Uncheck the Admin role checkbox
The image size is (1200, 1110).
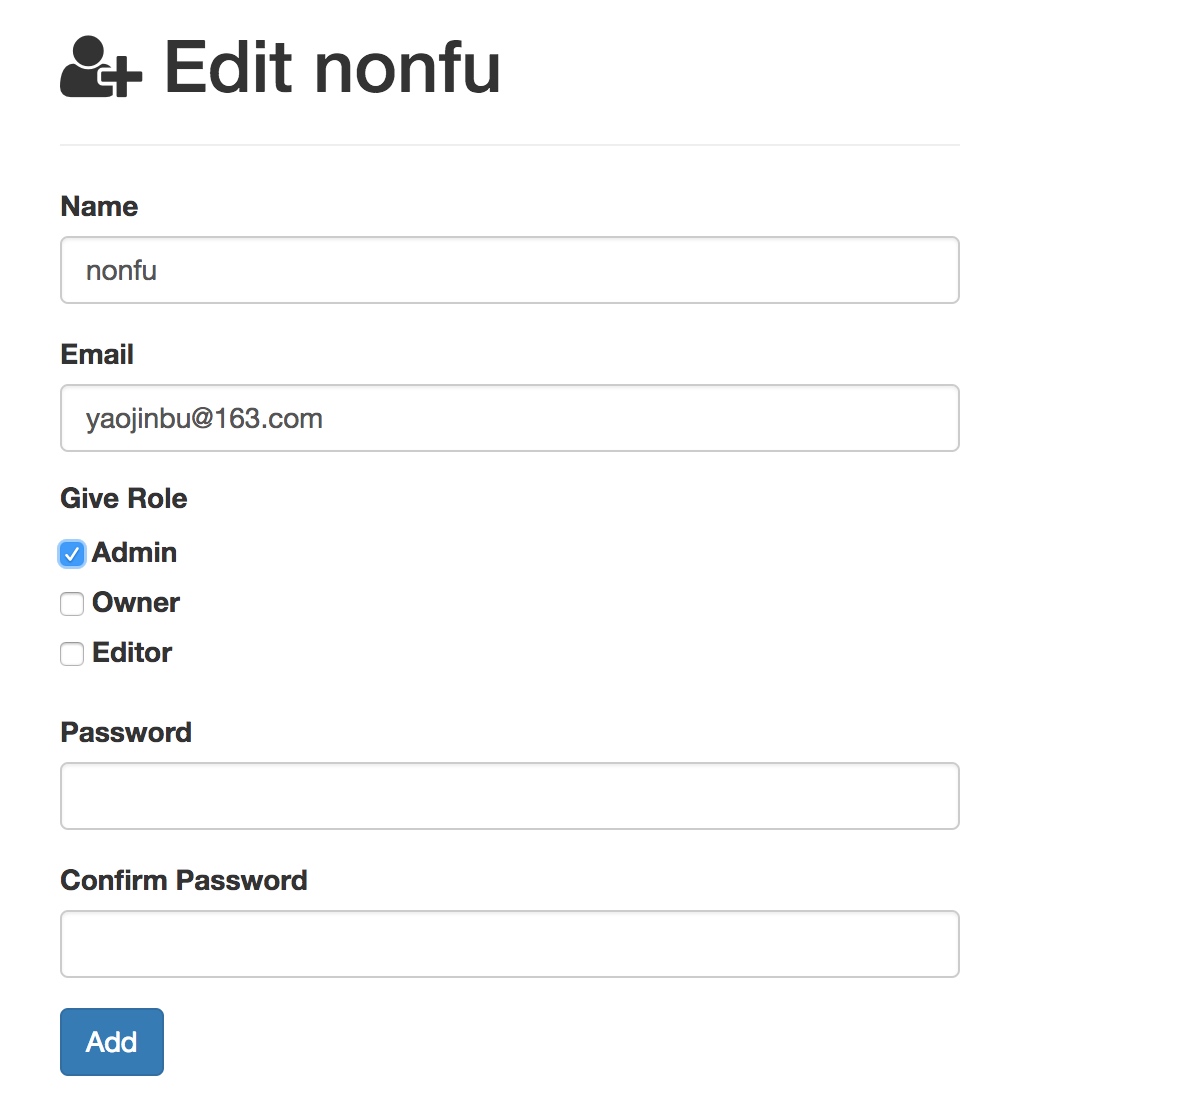pyautogui.click(x=72, y=554)
